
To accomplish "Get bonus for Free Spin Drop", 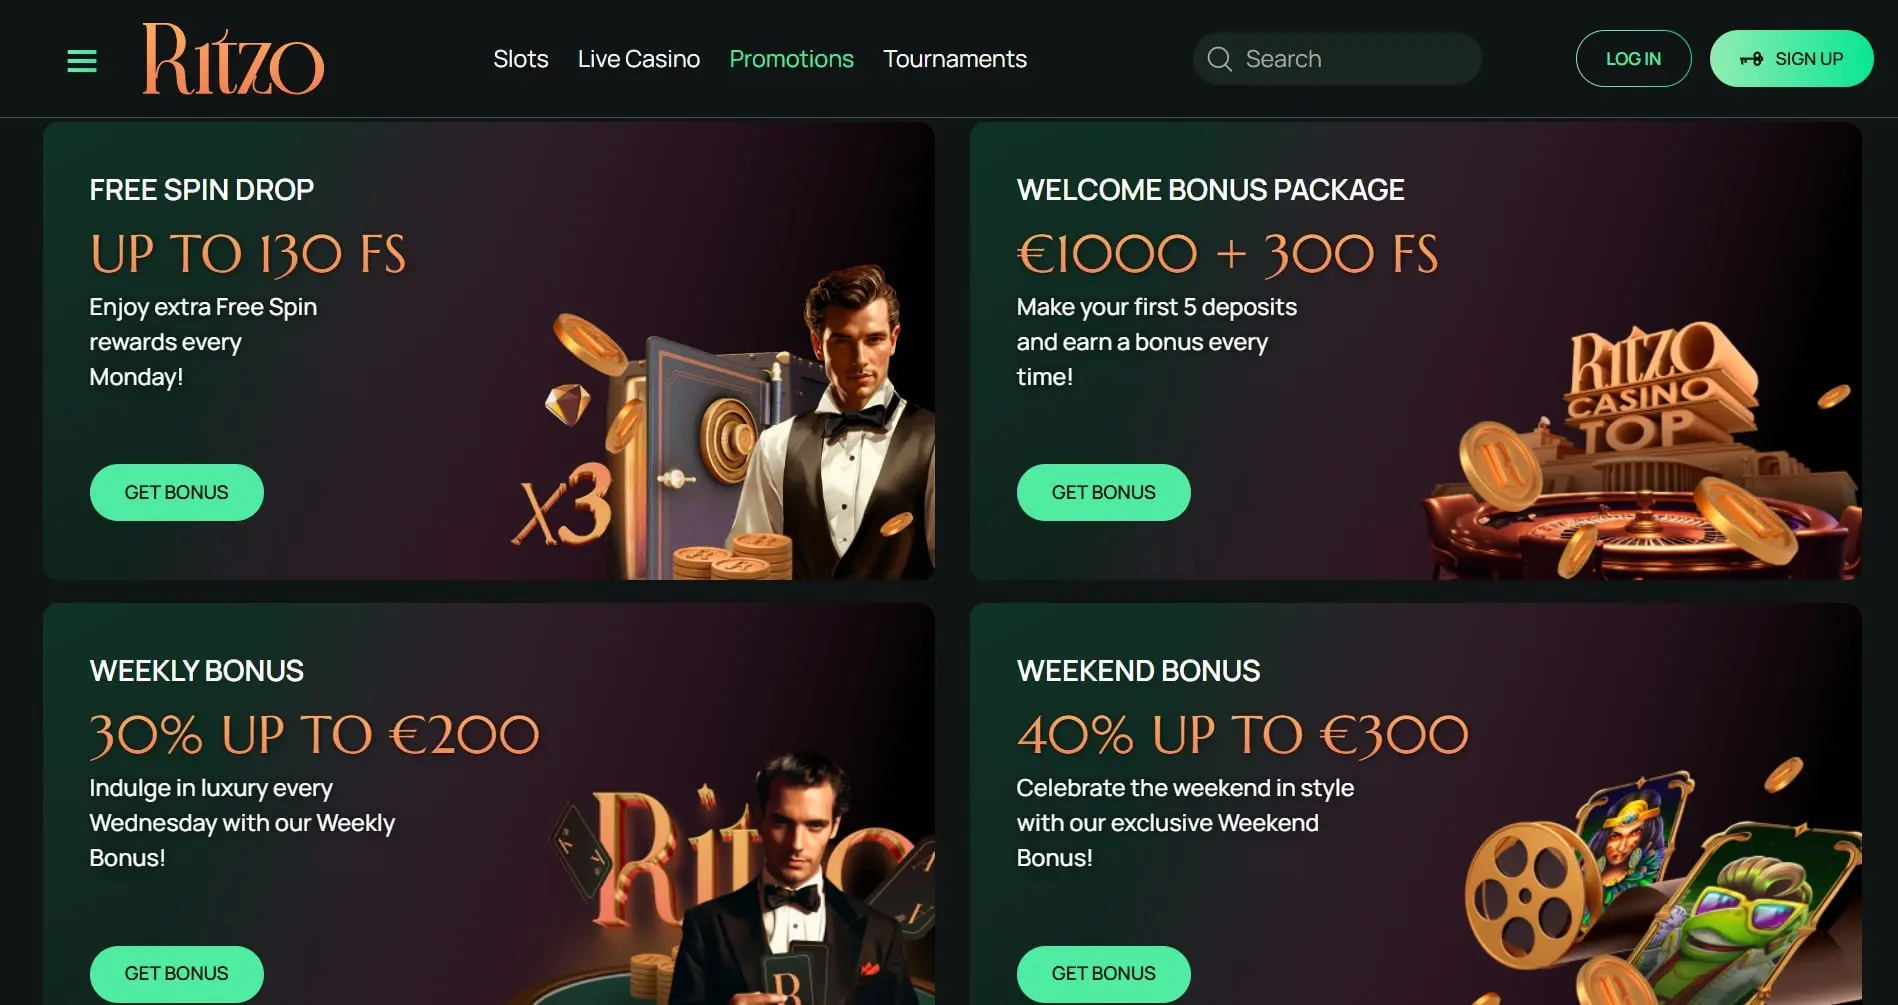I will coord(176,492).
